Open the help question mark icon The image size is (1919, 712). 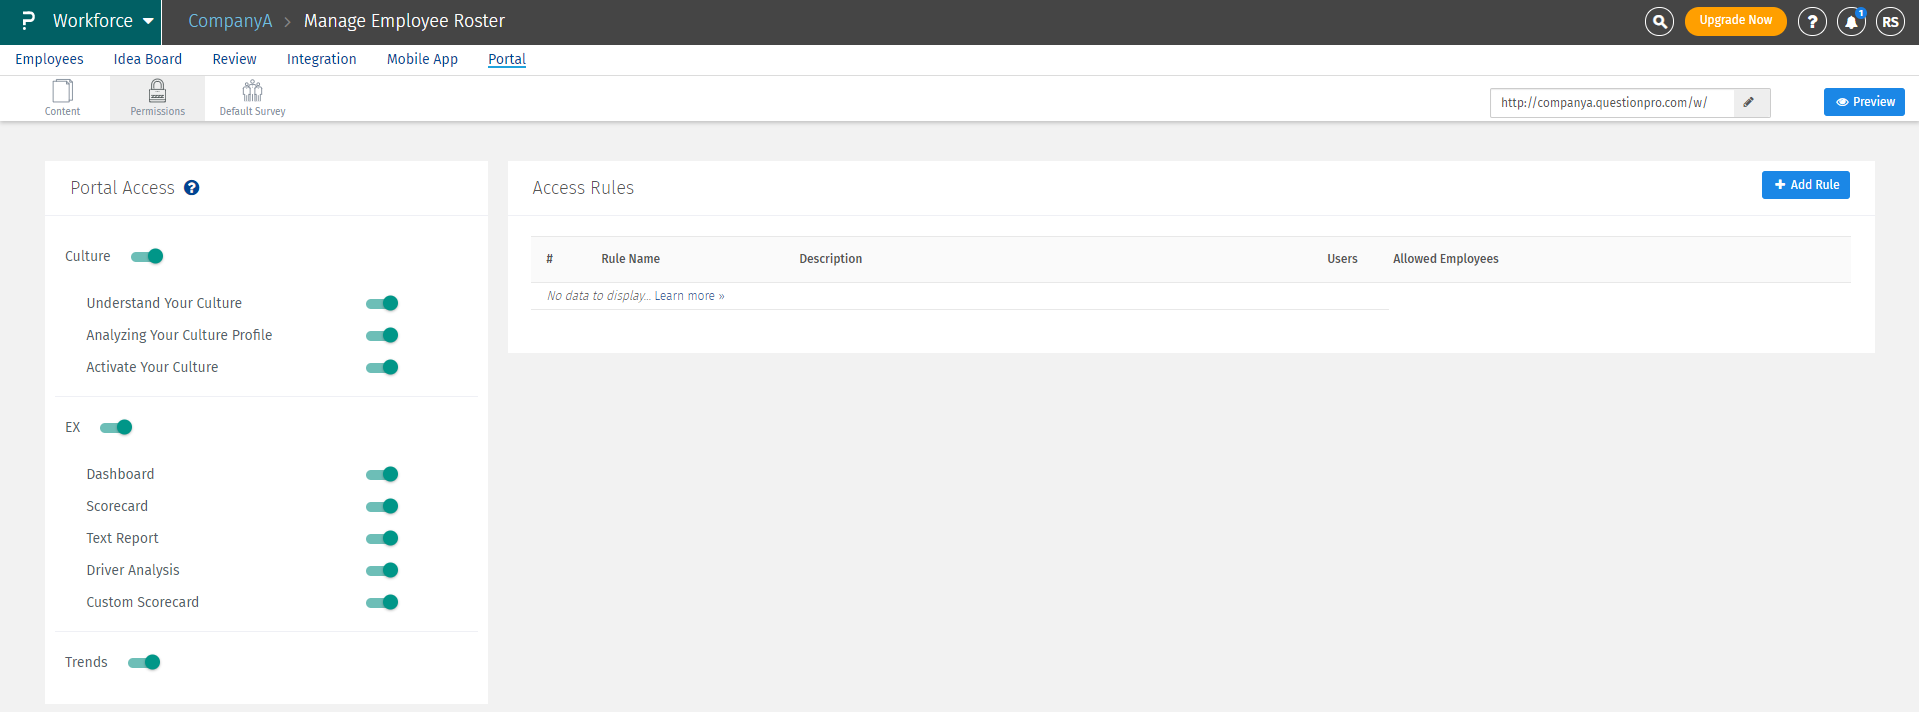click(x=1812, y=21)
